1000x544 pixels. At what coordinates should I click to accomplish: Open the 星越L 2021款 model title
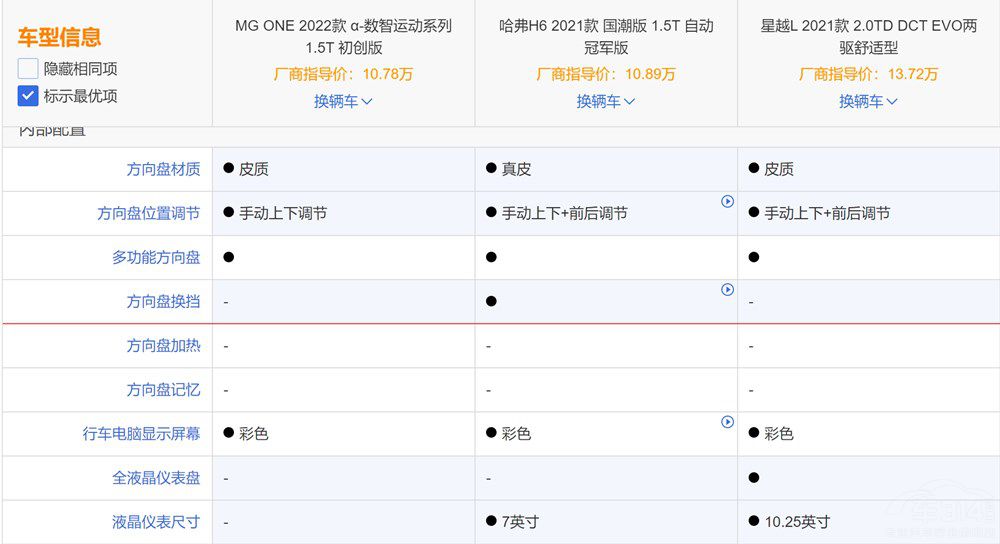click(868, 37)
